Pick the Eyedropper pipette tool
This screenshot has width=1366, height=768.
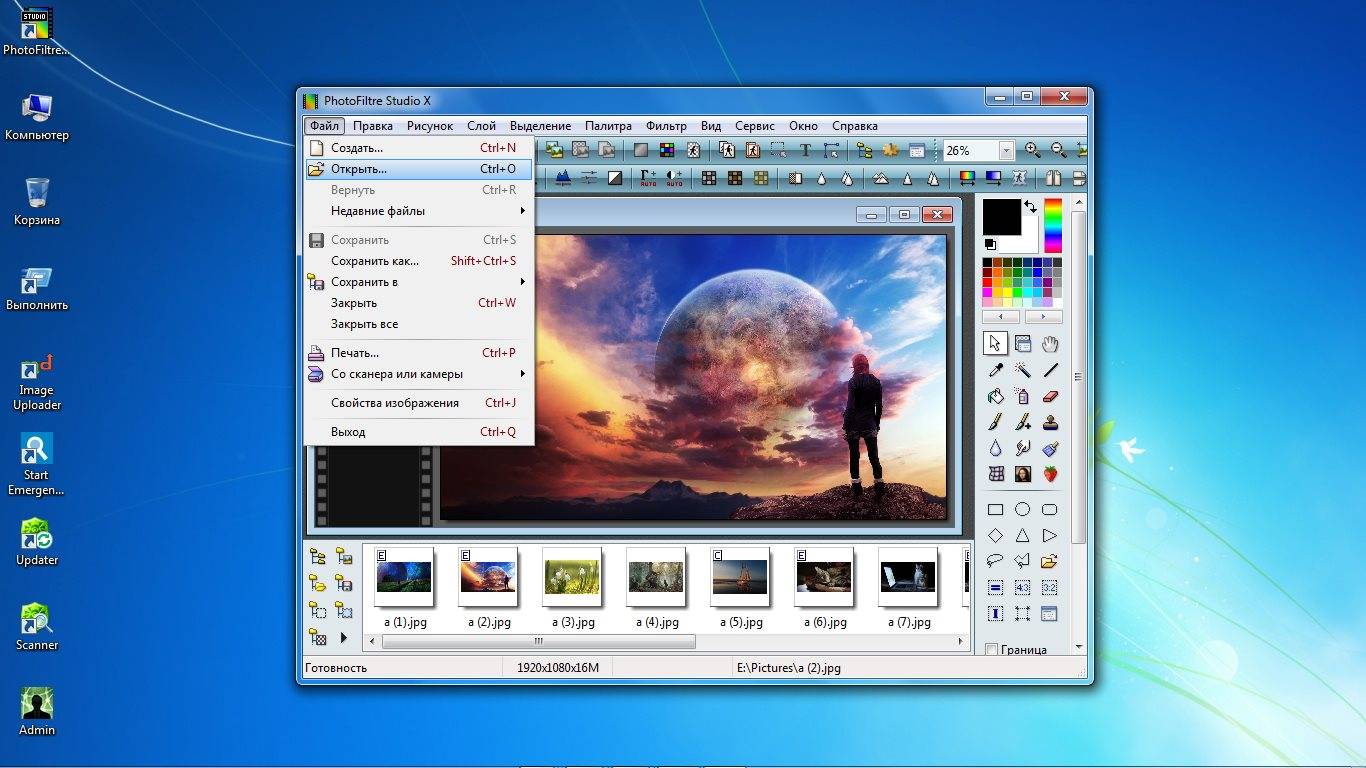tap(995, 370)
